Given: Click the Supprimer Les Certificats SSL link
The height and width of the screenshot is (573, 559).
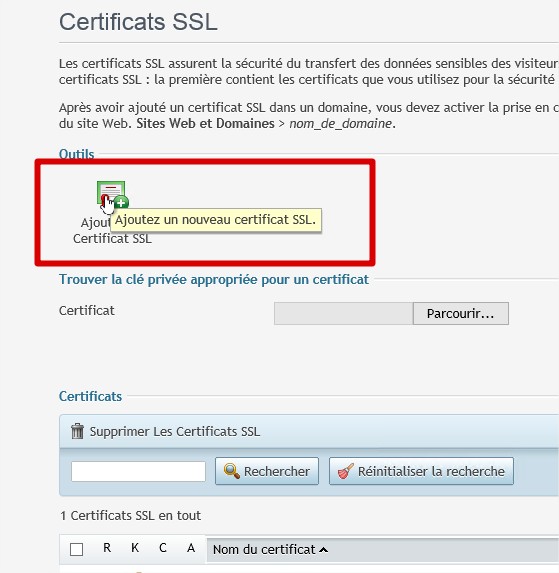Looking at the screenshot, I should (175, 432).
